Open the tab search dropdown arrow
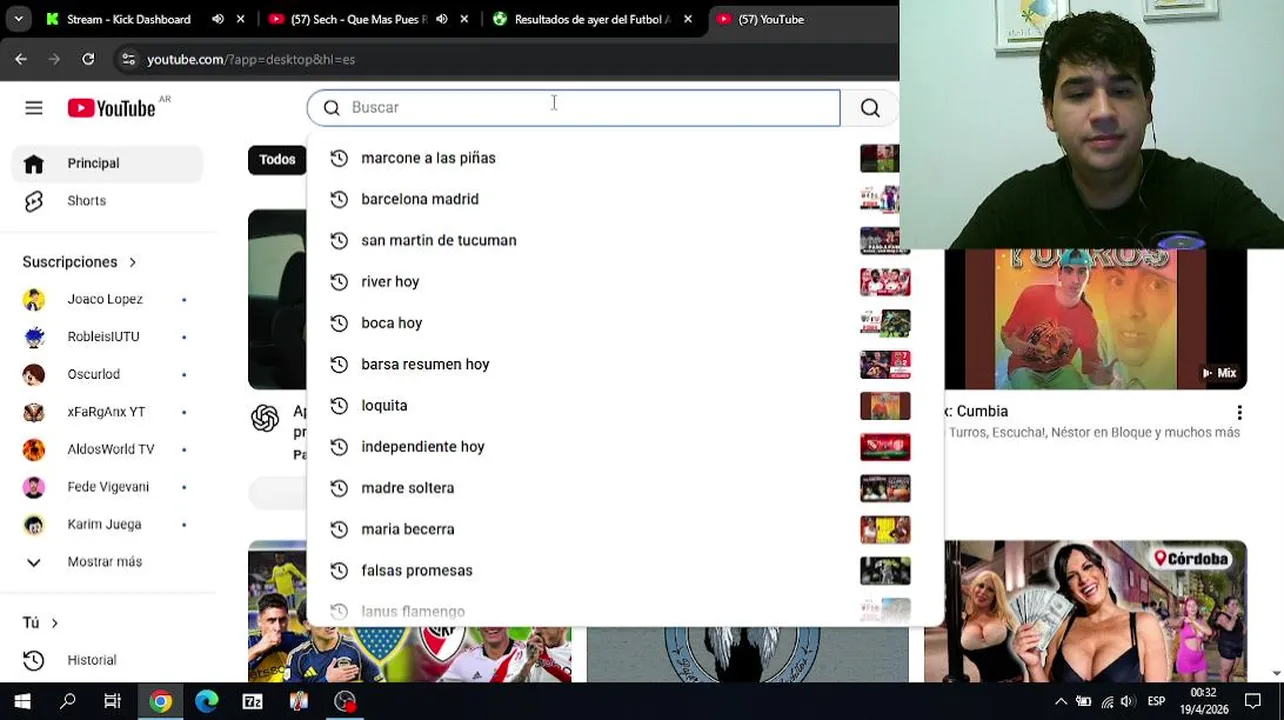 18,19
